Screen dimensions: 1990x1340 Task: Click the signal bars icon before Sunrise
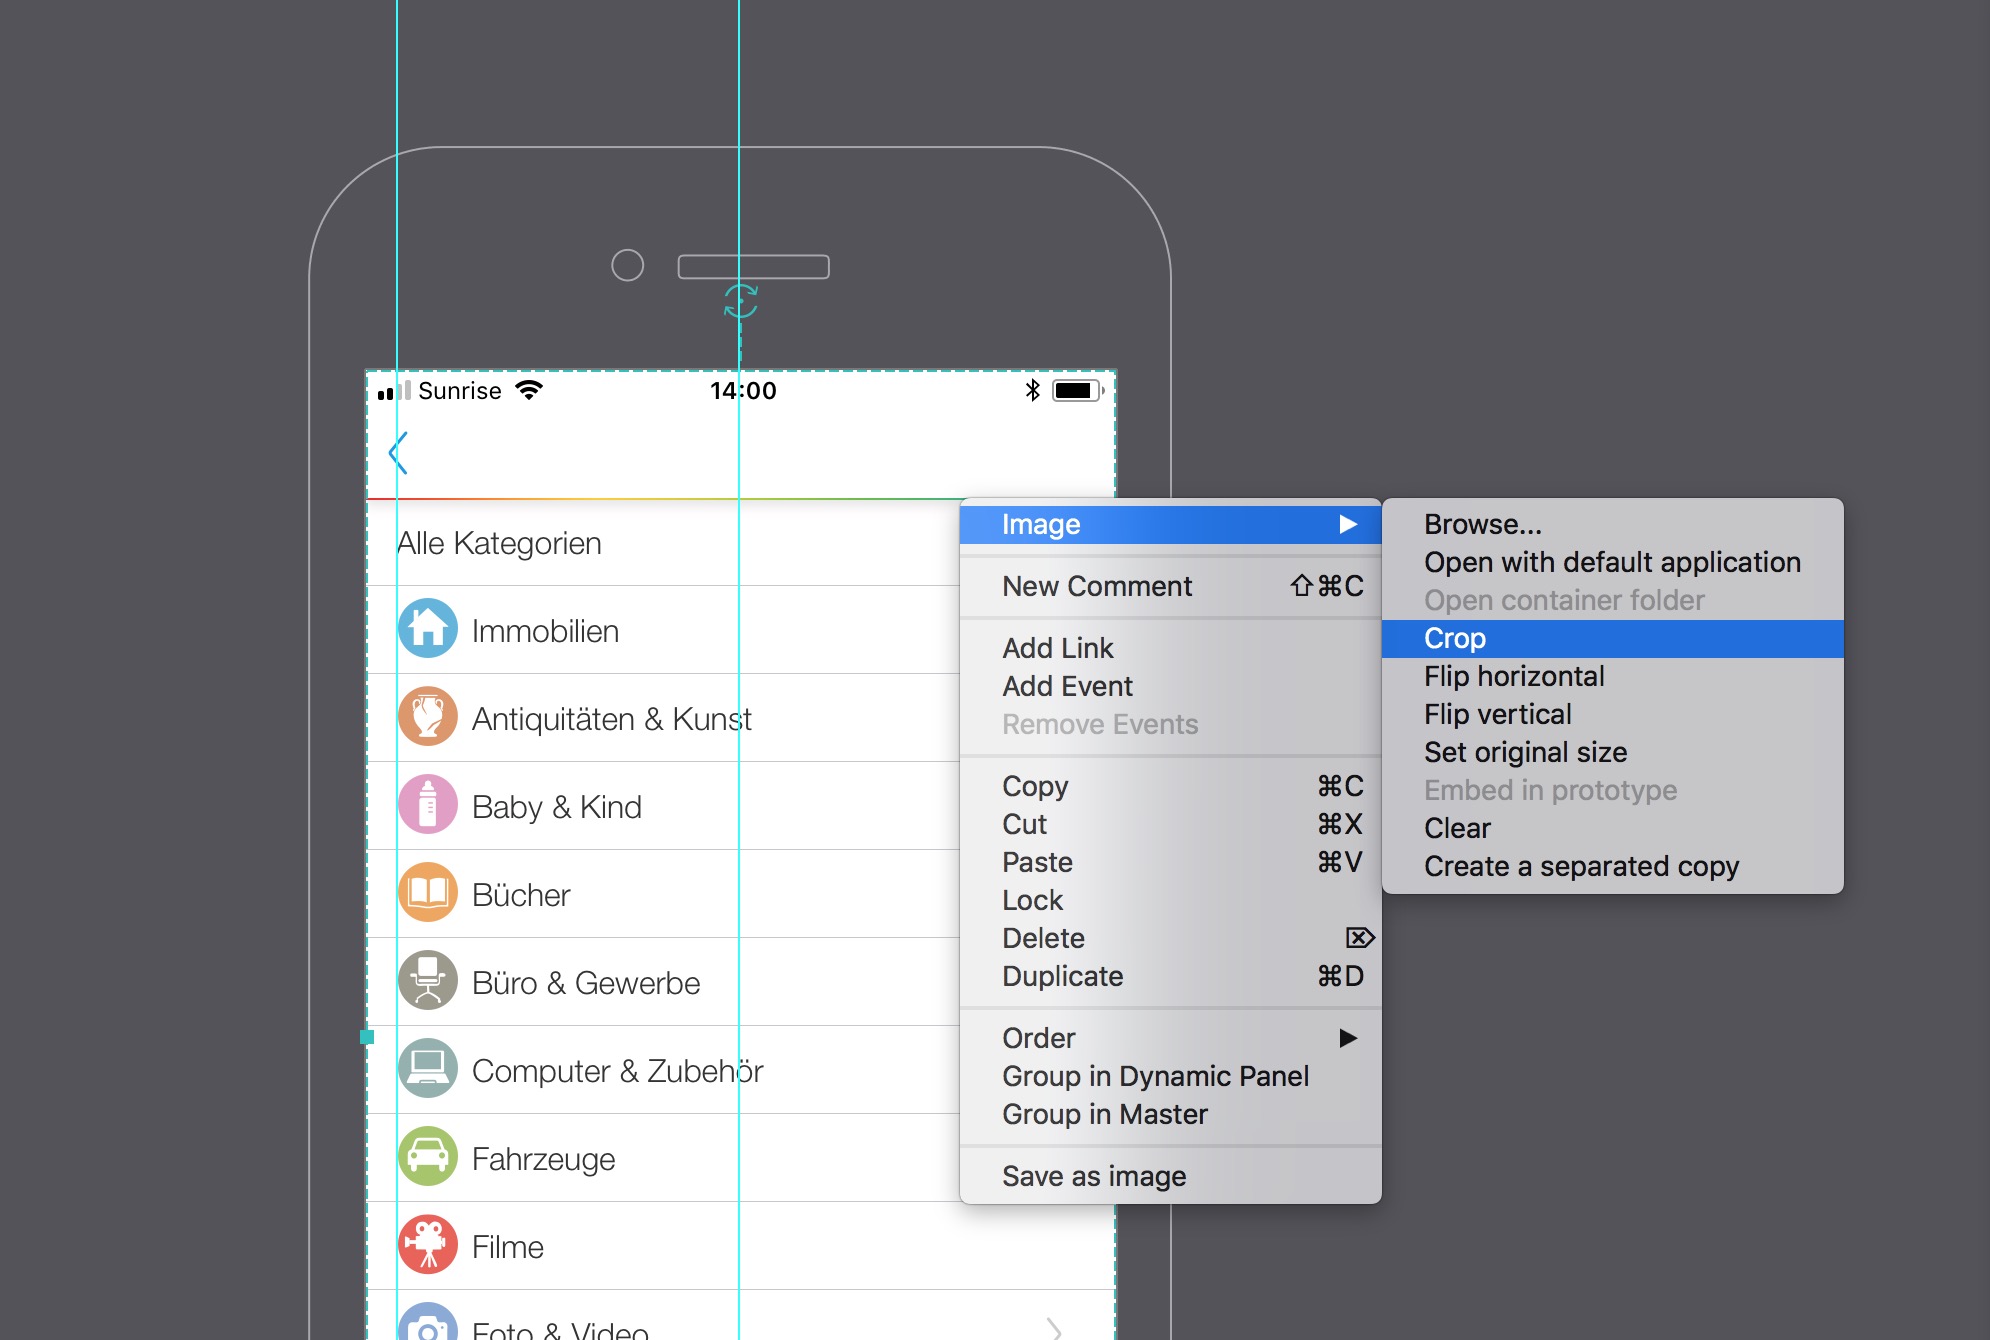pos(394,391)
